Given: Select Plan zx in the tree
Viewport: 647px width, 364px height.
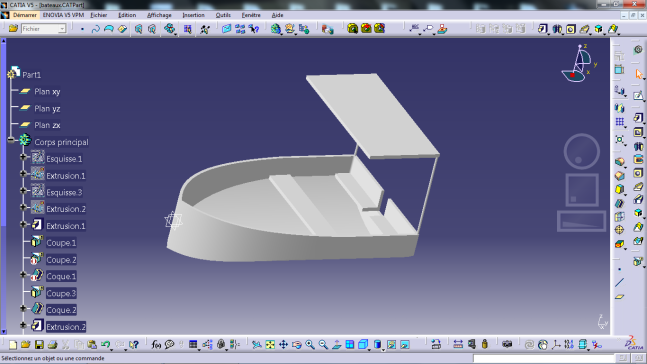Looking at the screenshot, I should click(x=47, y=125).
